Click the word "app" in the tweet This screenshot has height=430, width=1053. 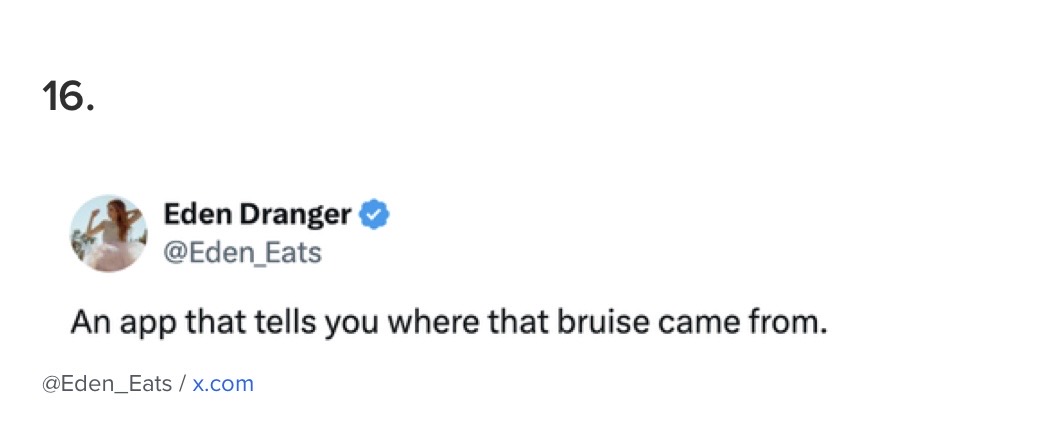tap(139, 325)
